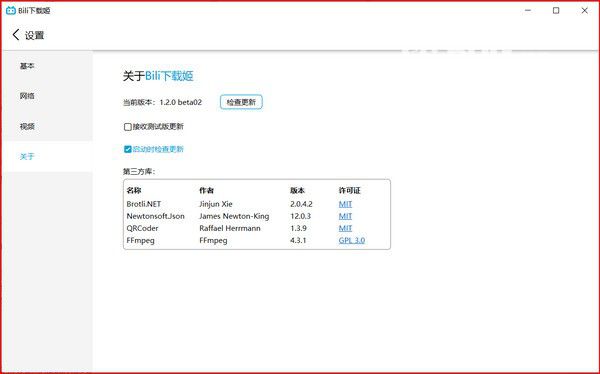Click the Newtonsoft.Json library name
The height and width of the screenshot is (374, 600).
click(155, 216)
